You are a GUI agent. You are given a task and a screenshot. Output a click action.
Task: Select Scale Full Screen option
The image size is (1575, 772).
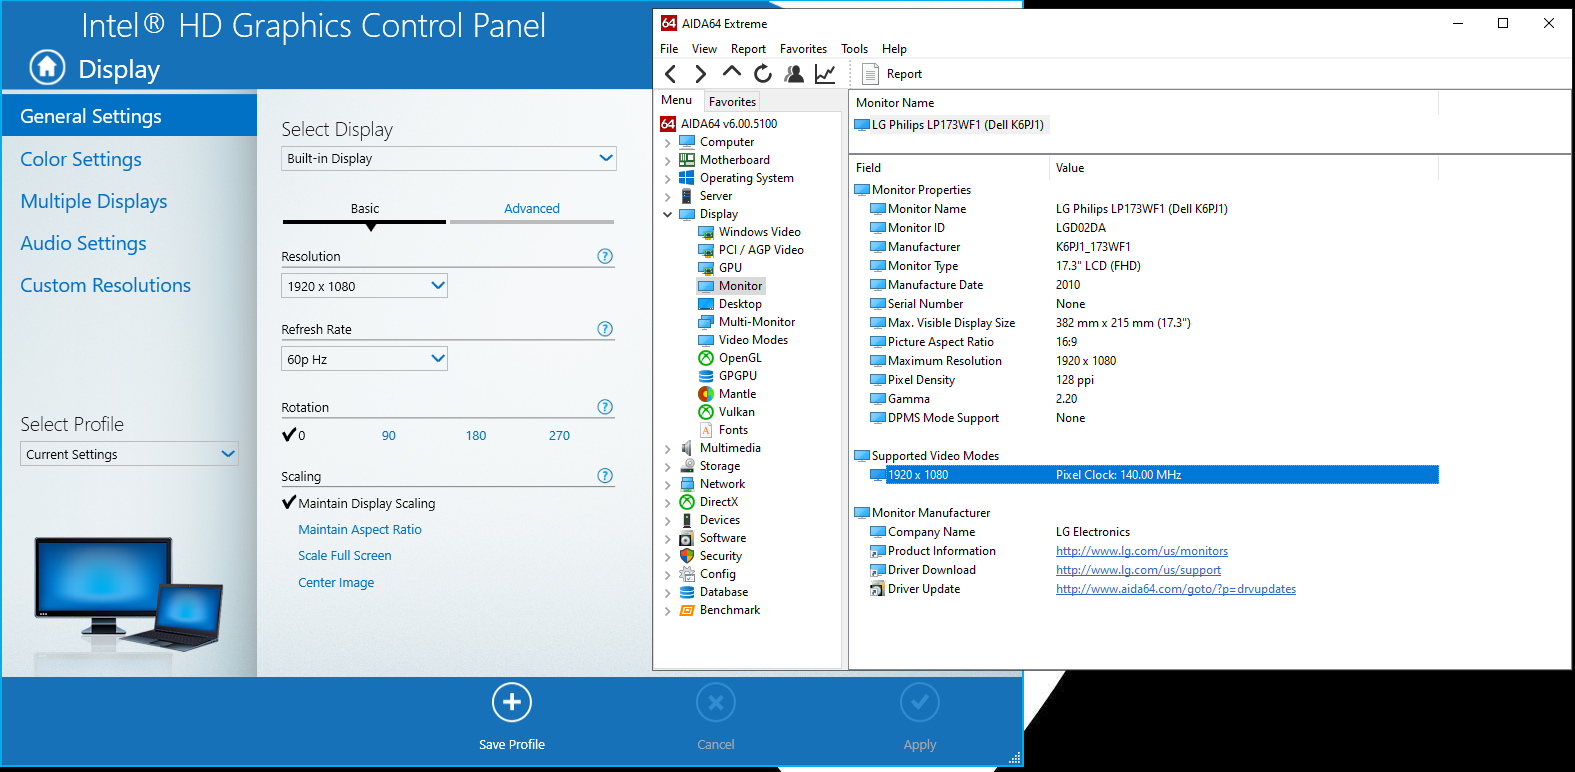click(x=345, y=556)
